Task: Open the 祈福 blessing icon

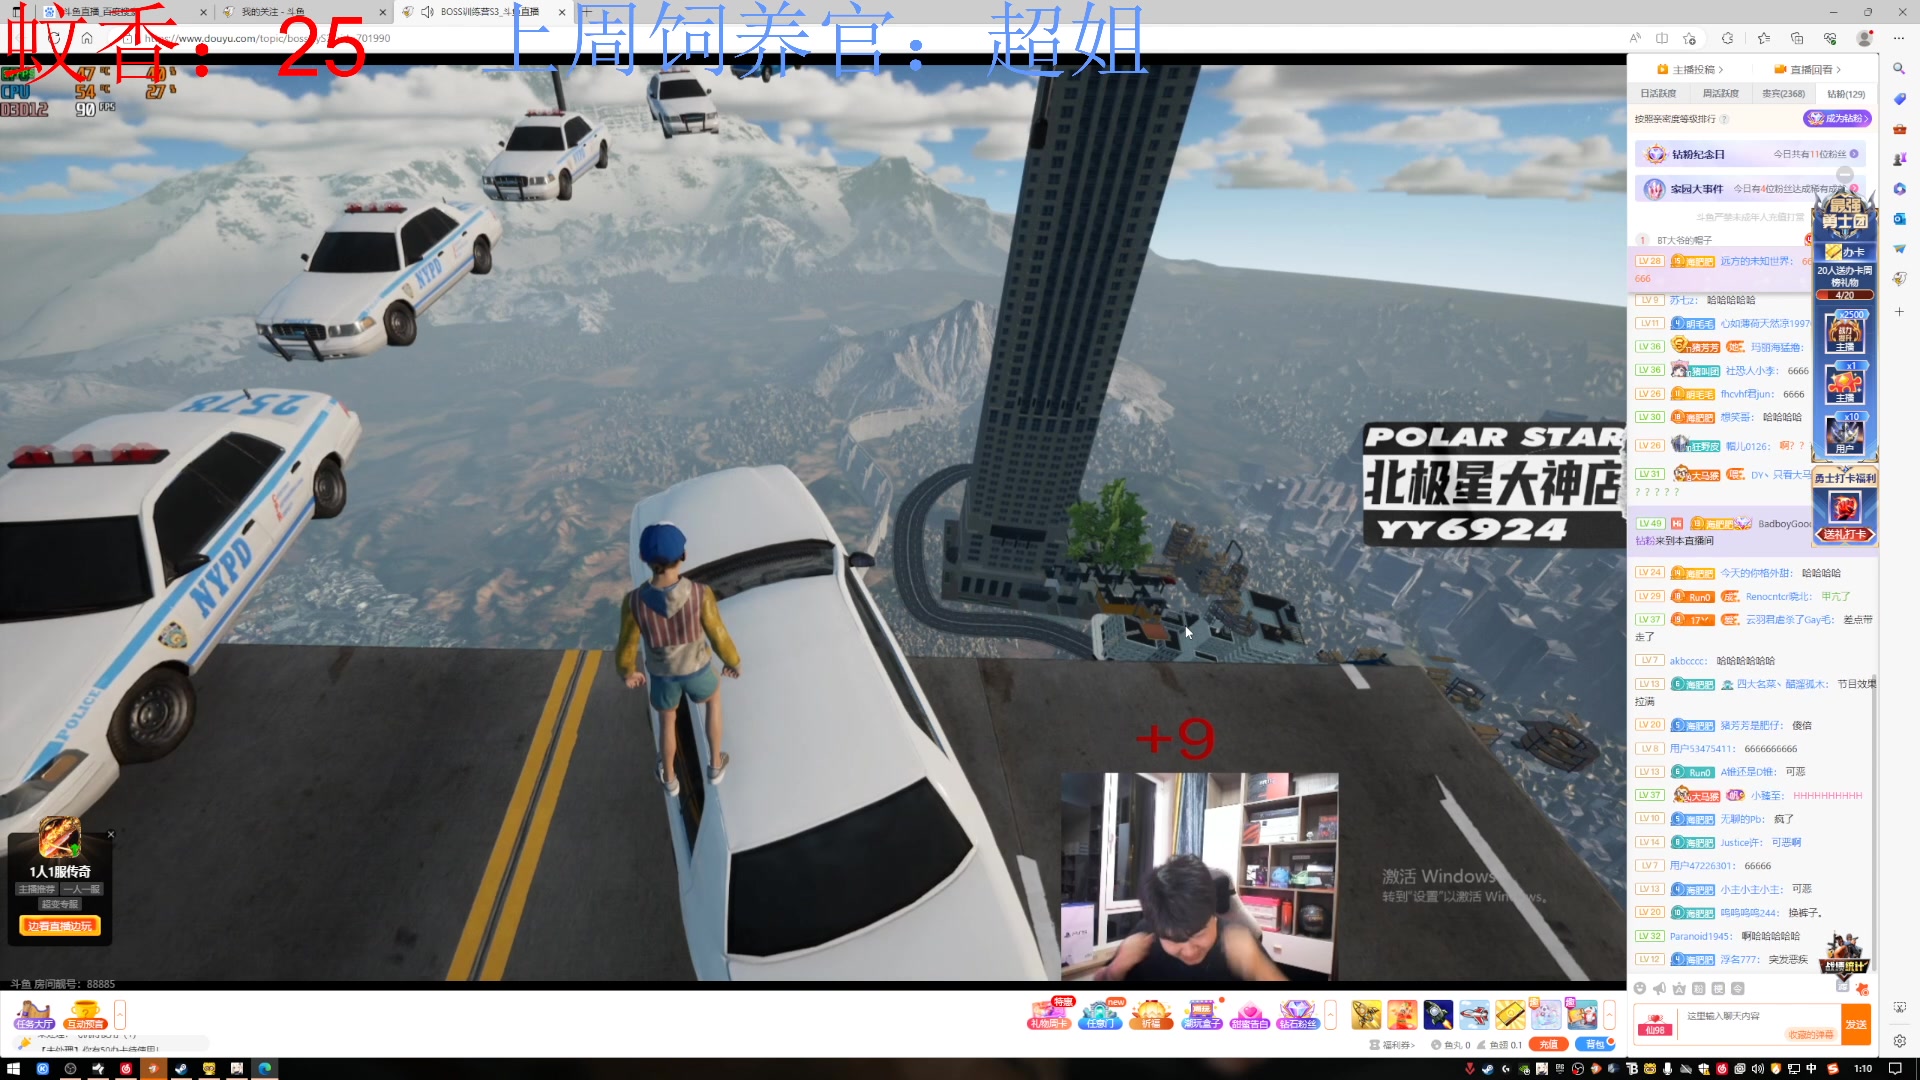Action: click(1151, 1014)
